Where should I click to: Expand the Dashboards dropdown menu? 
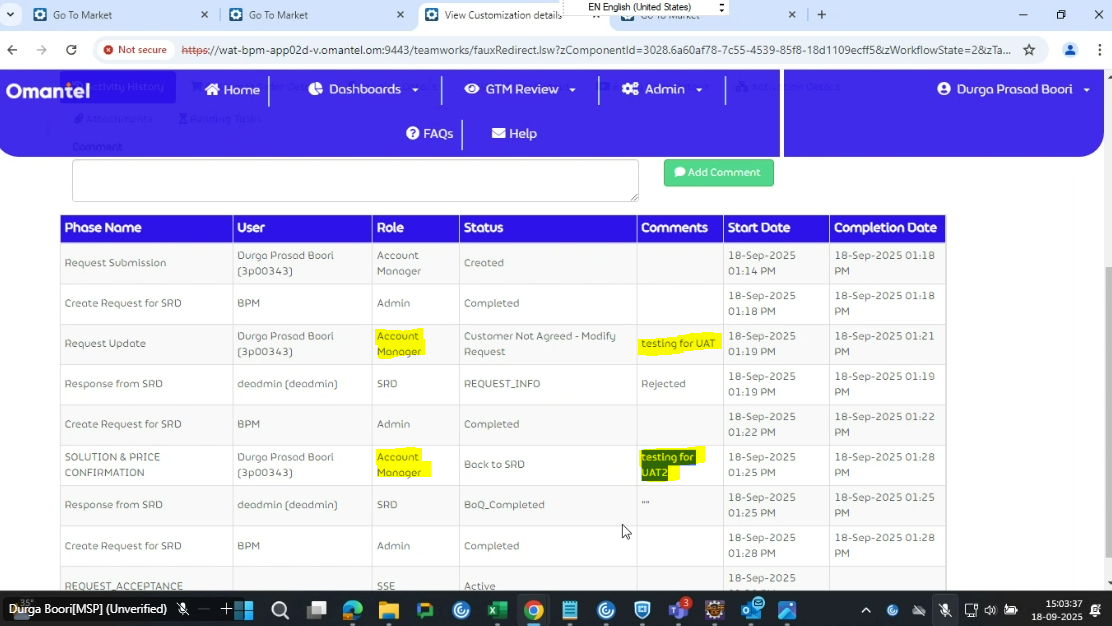tap(364, 90)
